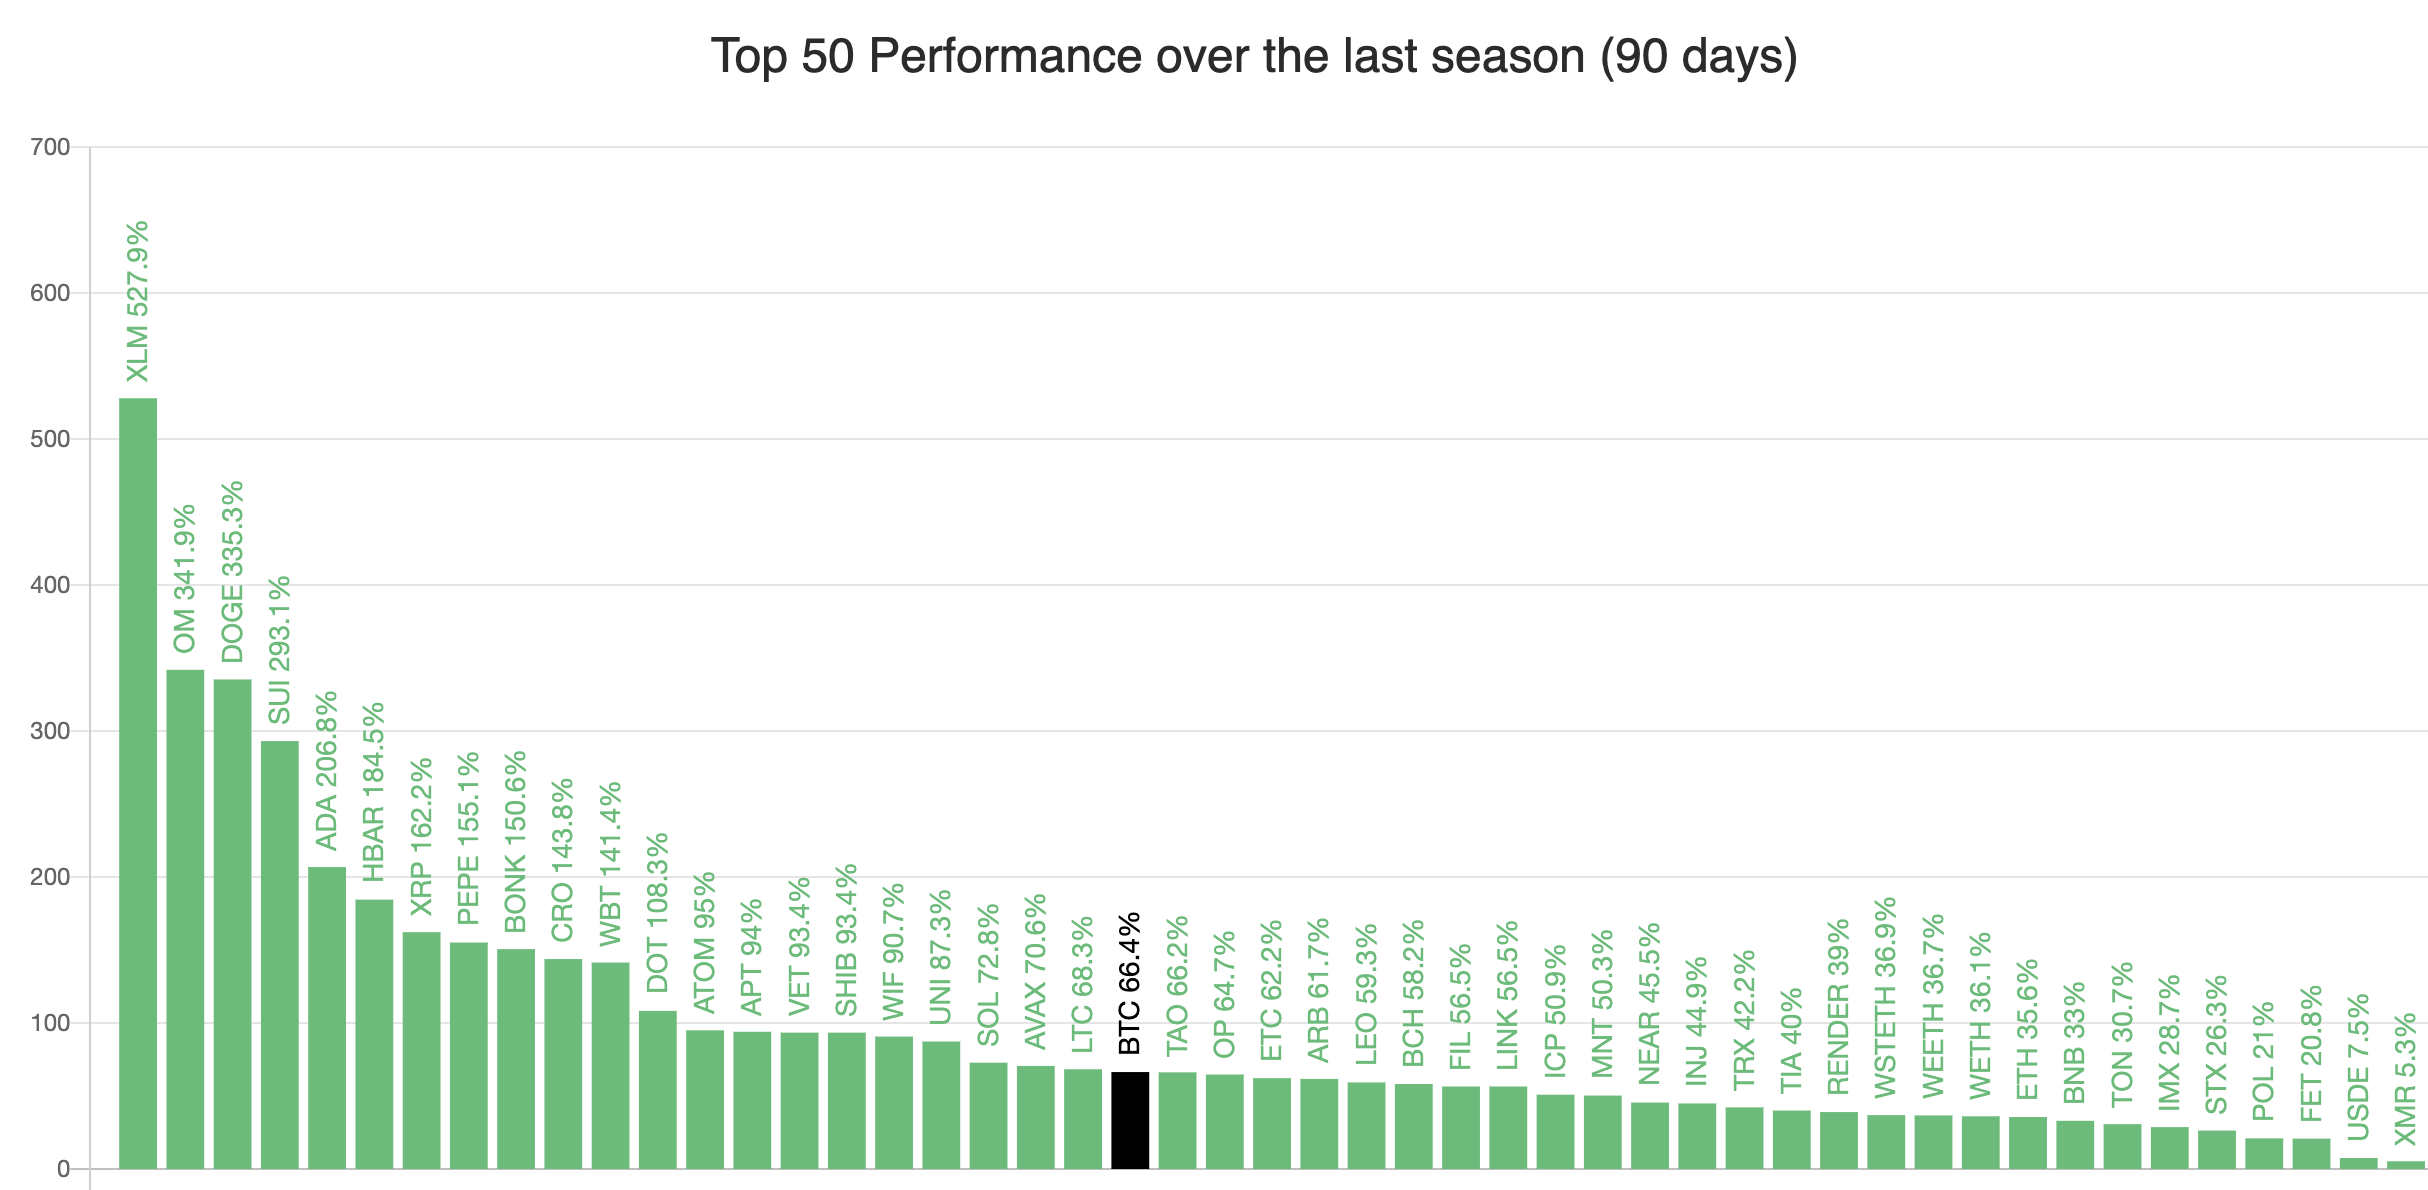Select the LINK 56.5% bar
Viewport: 2428px width, 1190px height.
(x=1508, y=1127)
